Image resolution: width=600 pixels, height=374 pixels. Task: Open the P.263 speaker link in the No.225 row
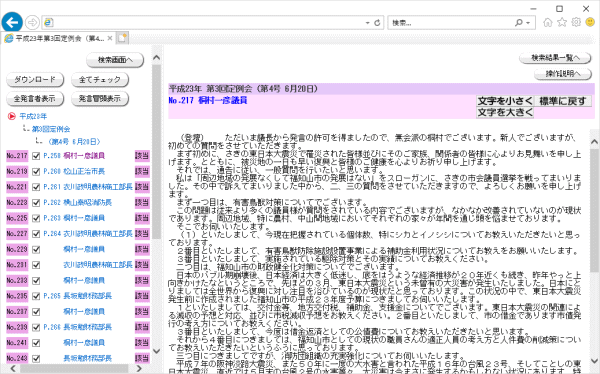(x=74, y=218)
